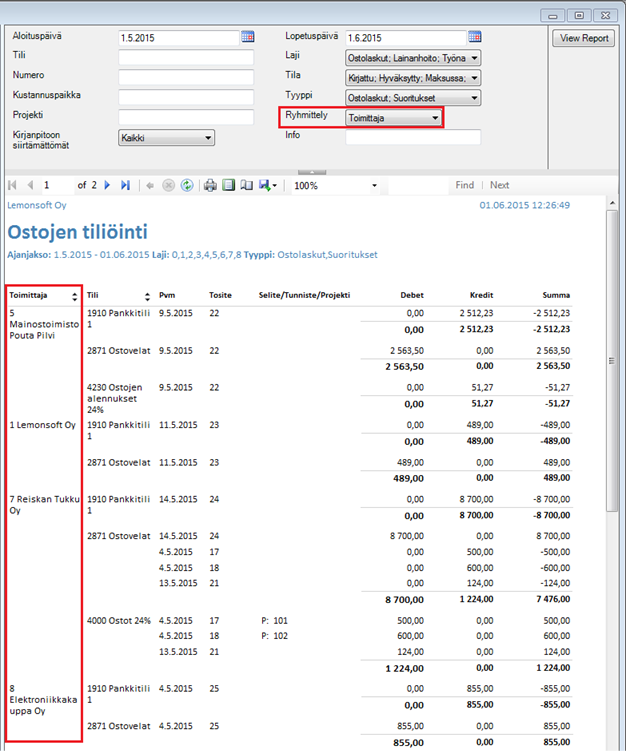The height and width of the screenshot is (751, 626).
Task: Click the back to parent report arrow
Action: coord(150,185)
